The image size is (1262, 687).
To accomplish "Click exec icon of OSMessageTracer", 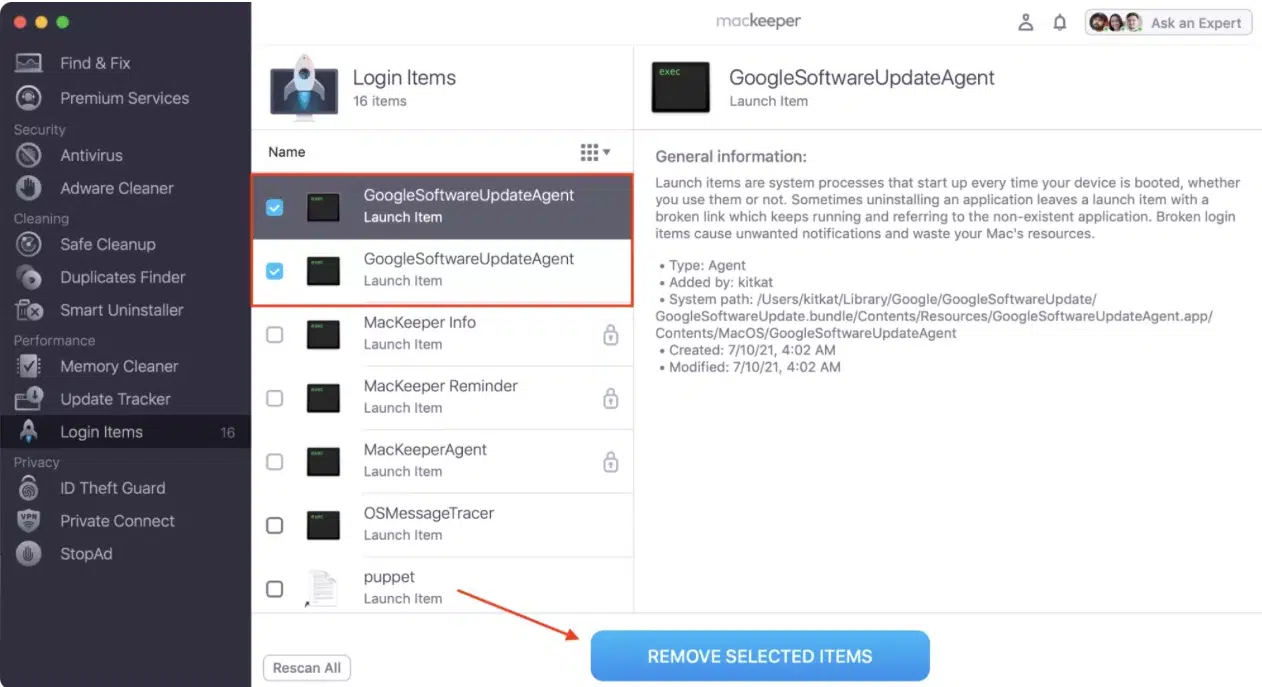I will click(x=323, y=525).
